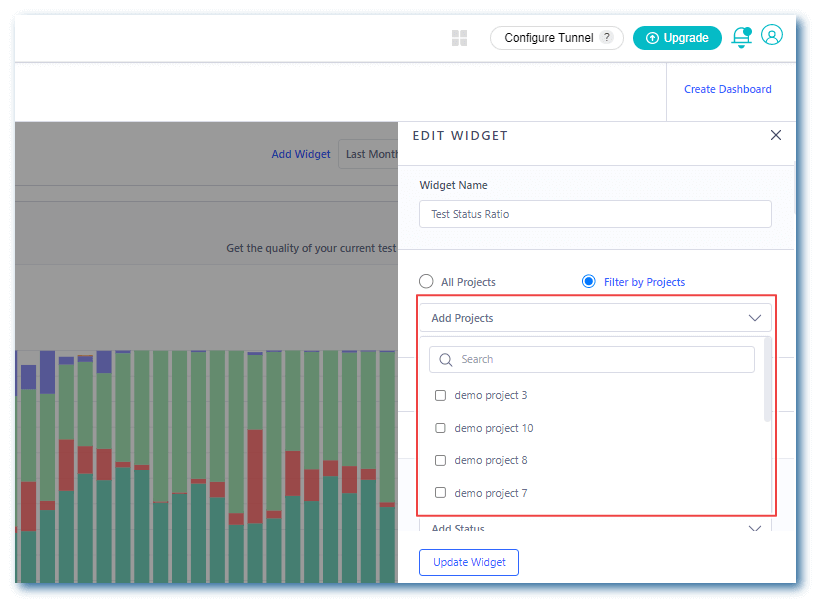
Task: Select the All Projects radio button
Action: click(x=427, y=282)
